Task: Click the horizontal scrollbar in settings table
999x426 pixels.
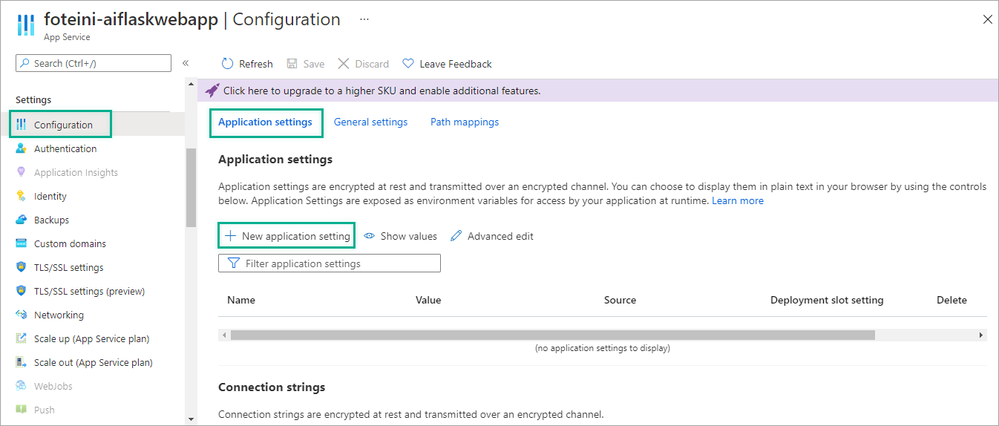Action: 552,335
